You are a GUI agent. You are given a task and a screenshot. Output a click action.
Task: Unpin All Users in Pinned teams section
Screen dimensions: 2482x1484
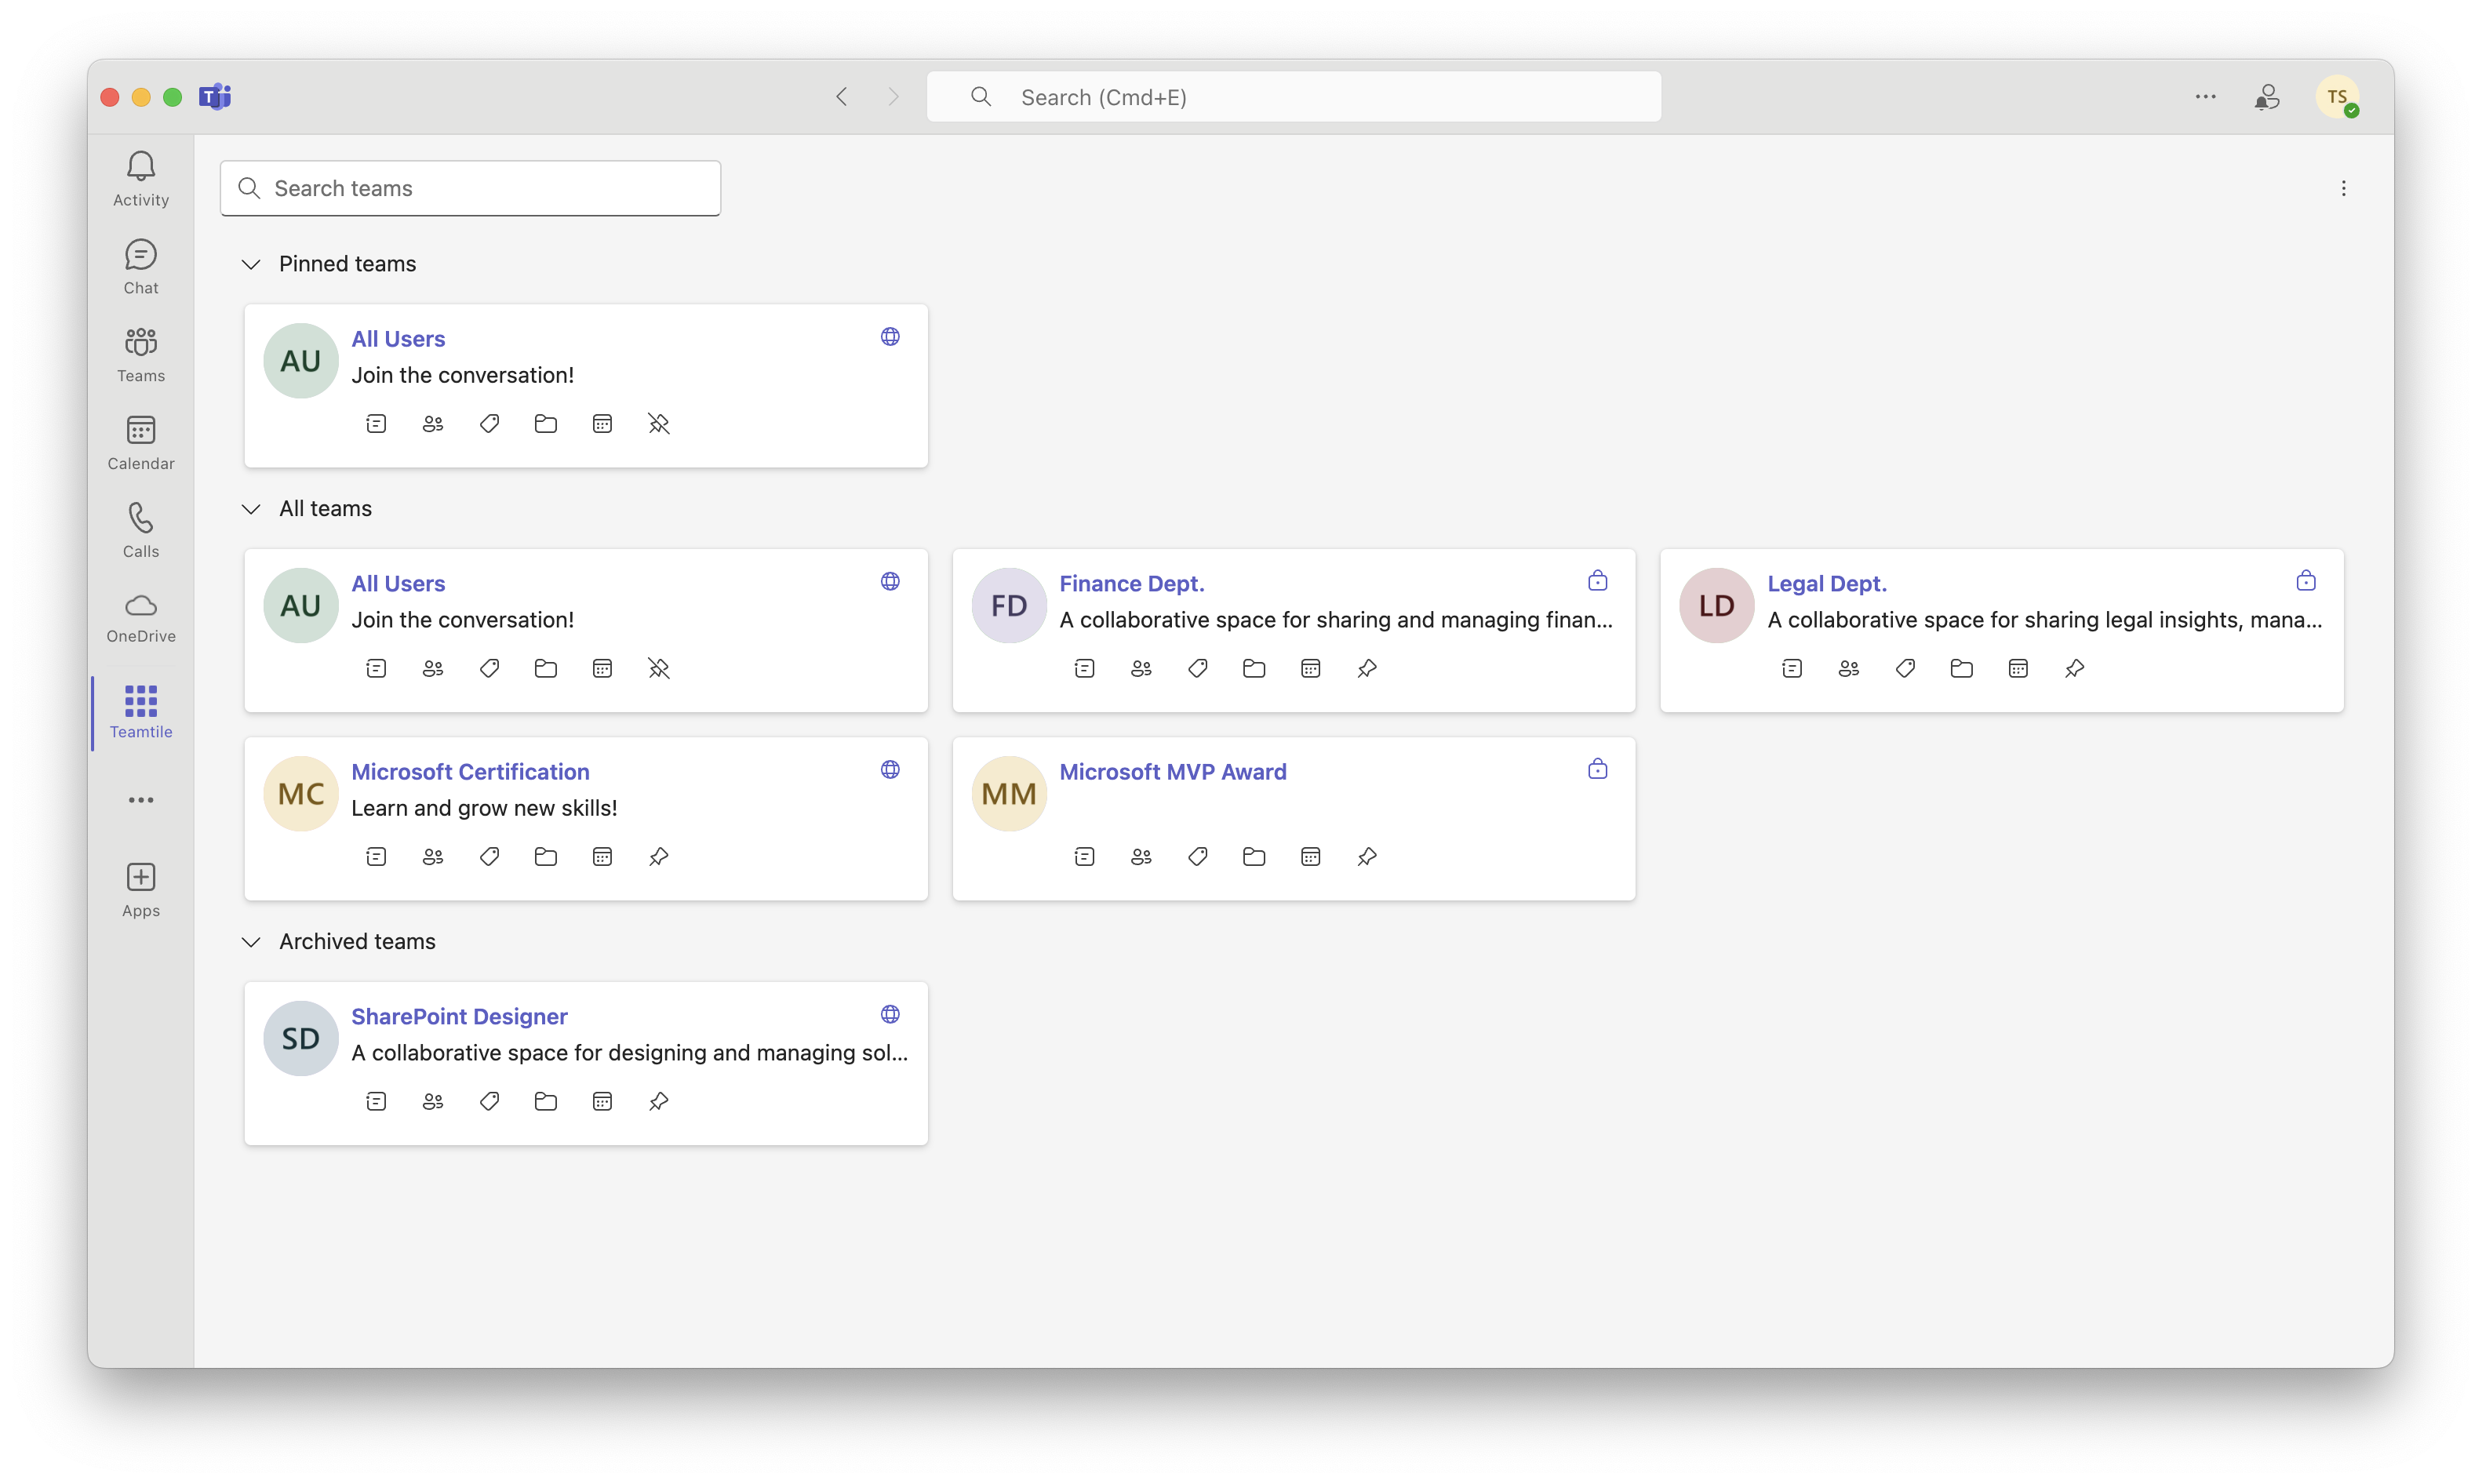(658, 424)
